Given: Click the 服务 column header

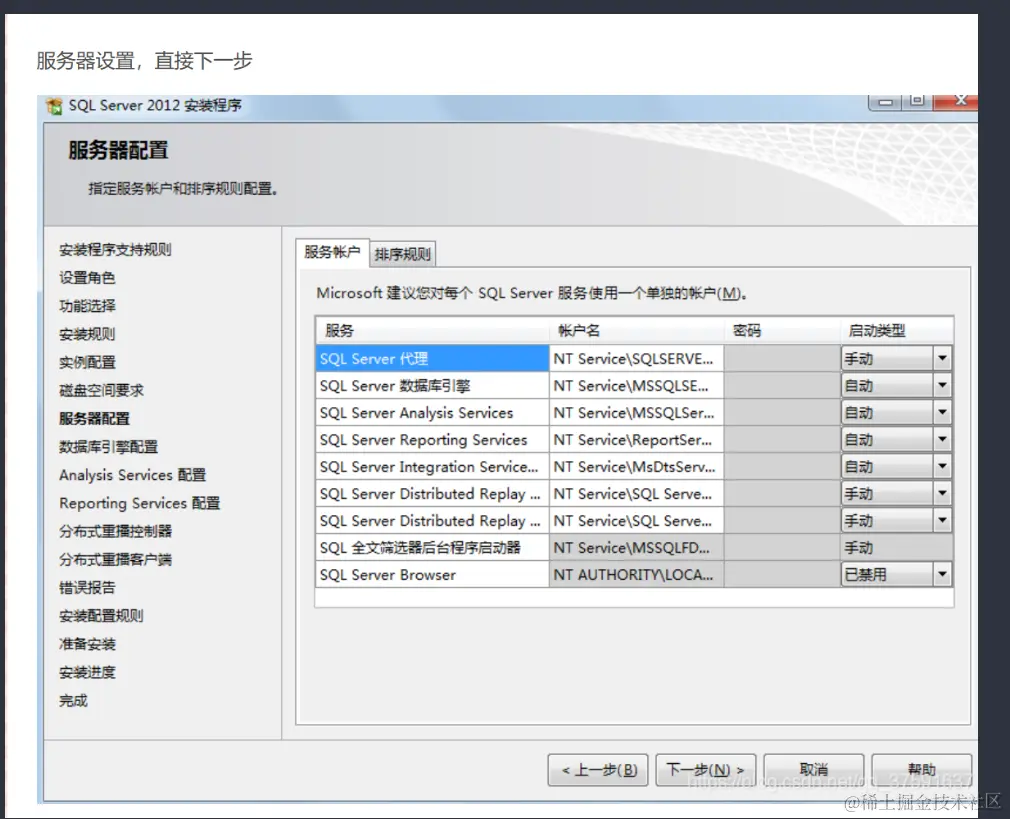Looking at the screenshot, I should [x=432, y=331].
